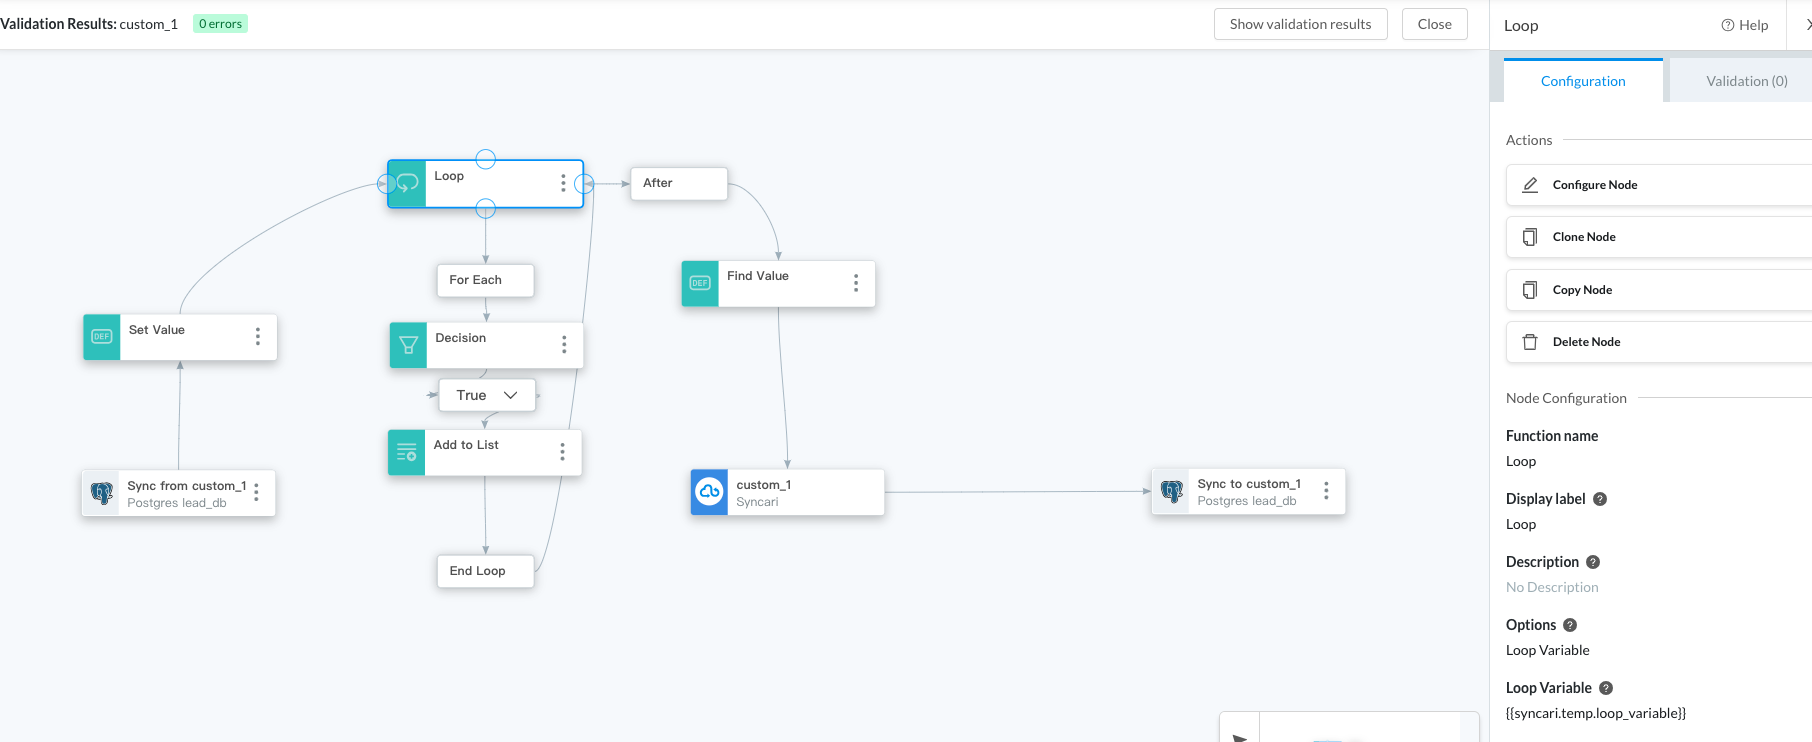Click the Sync to custom_1 Postgres icon
Image resolution: width=1812 pixels, height=742 pixels.
tap(1172, 491)
